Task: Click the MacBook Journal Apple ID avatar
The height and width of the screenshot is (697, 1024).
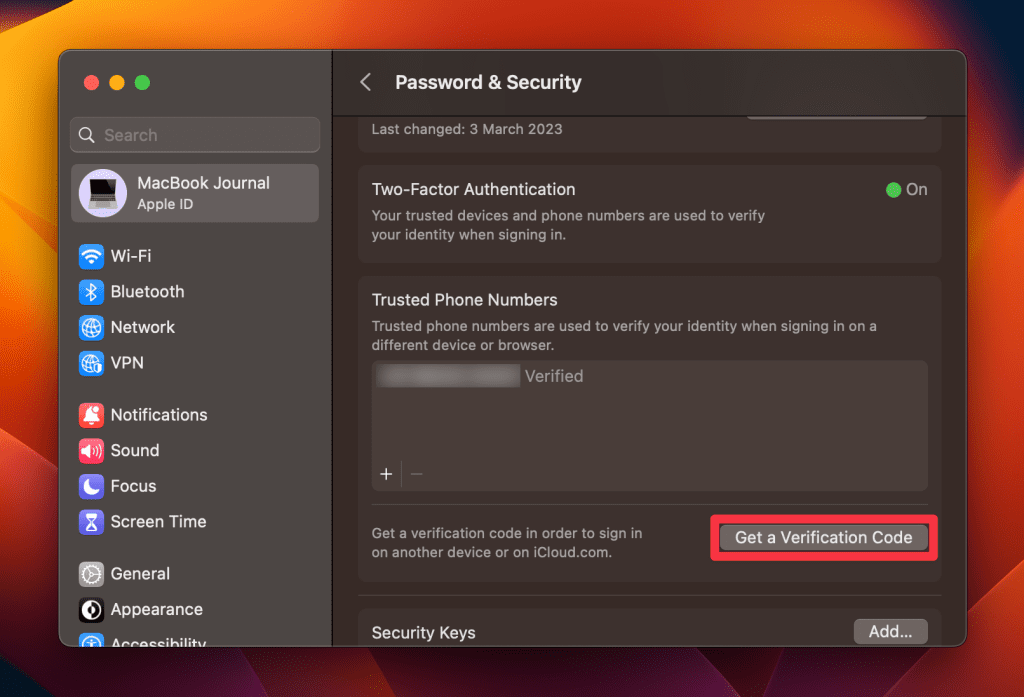Action: pyautogui.click(x=102, y=193)
